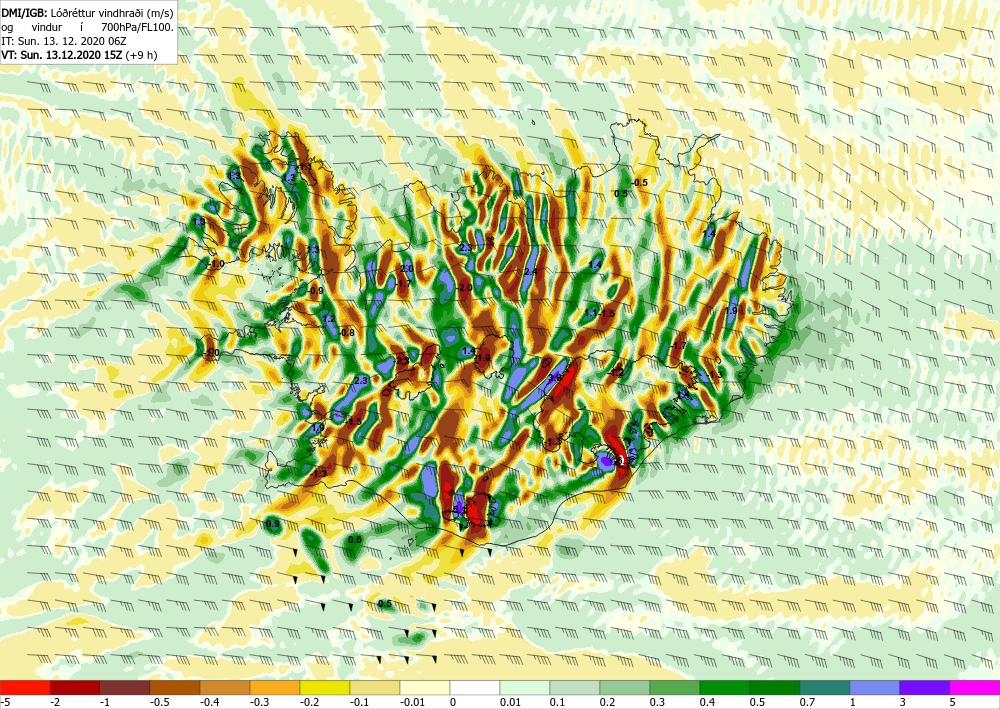Click the '-0.9' value label on the map
This screenshot has width=1000, height=709.
coord(316,291)
